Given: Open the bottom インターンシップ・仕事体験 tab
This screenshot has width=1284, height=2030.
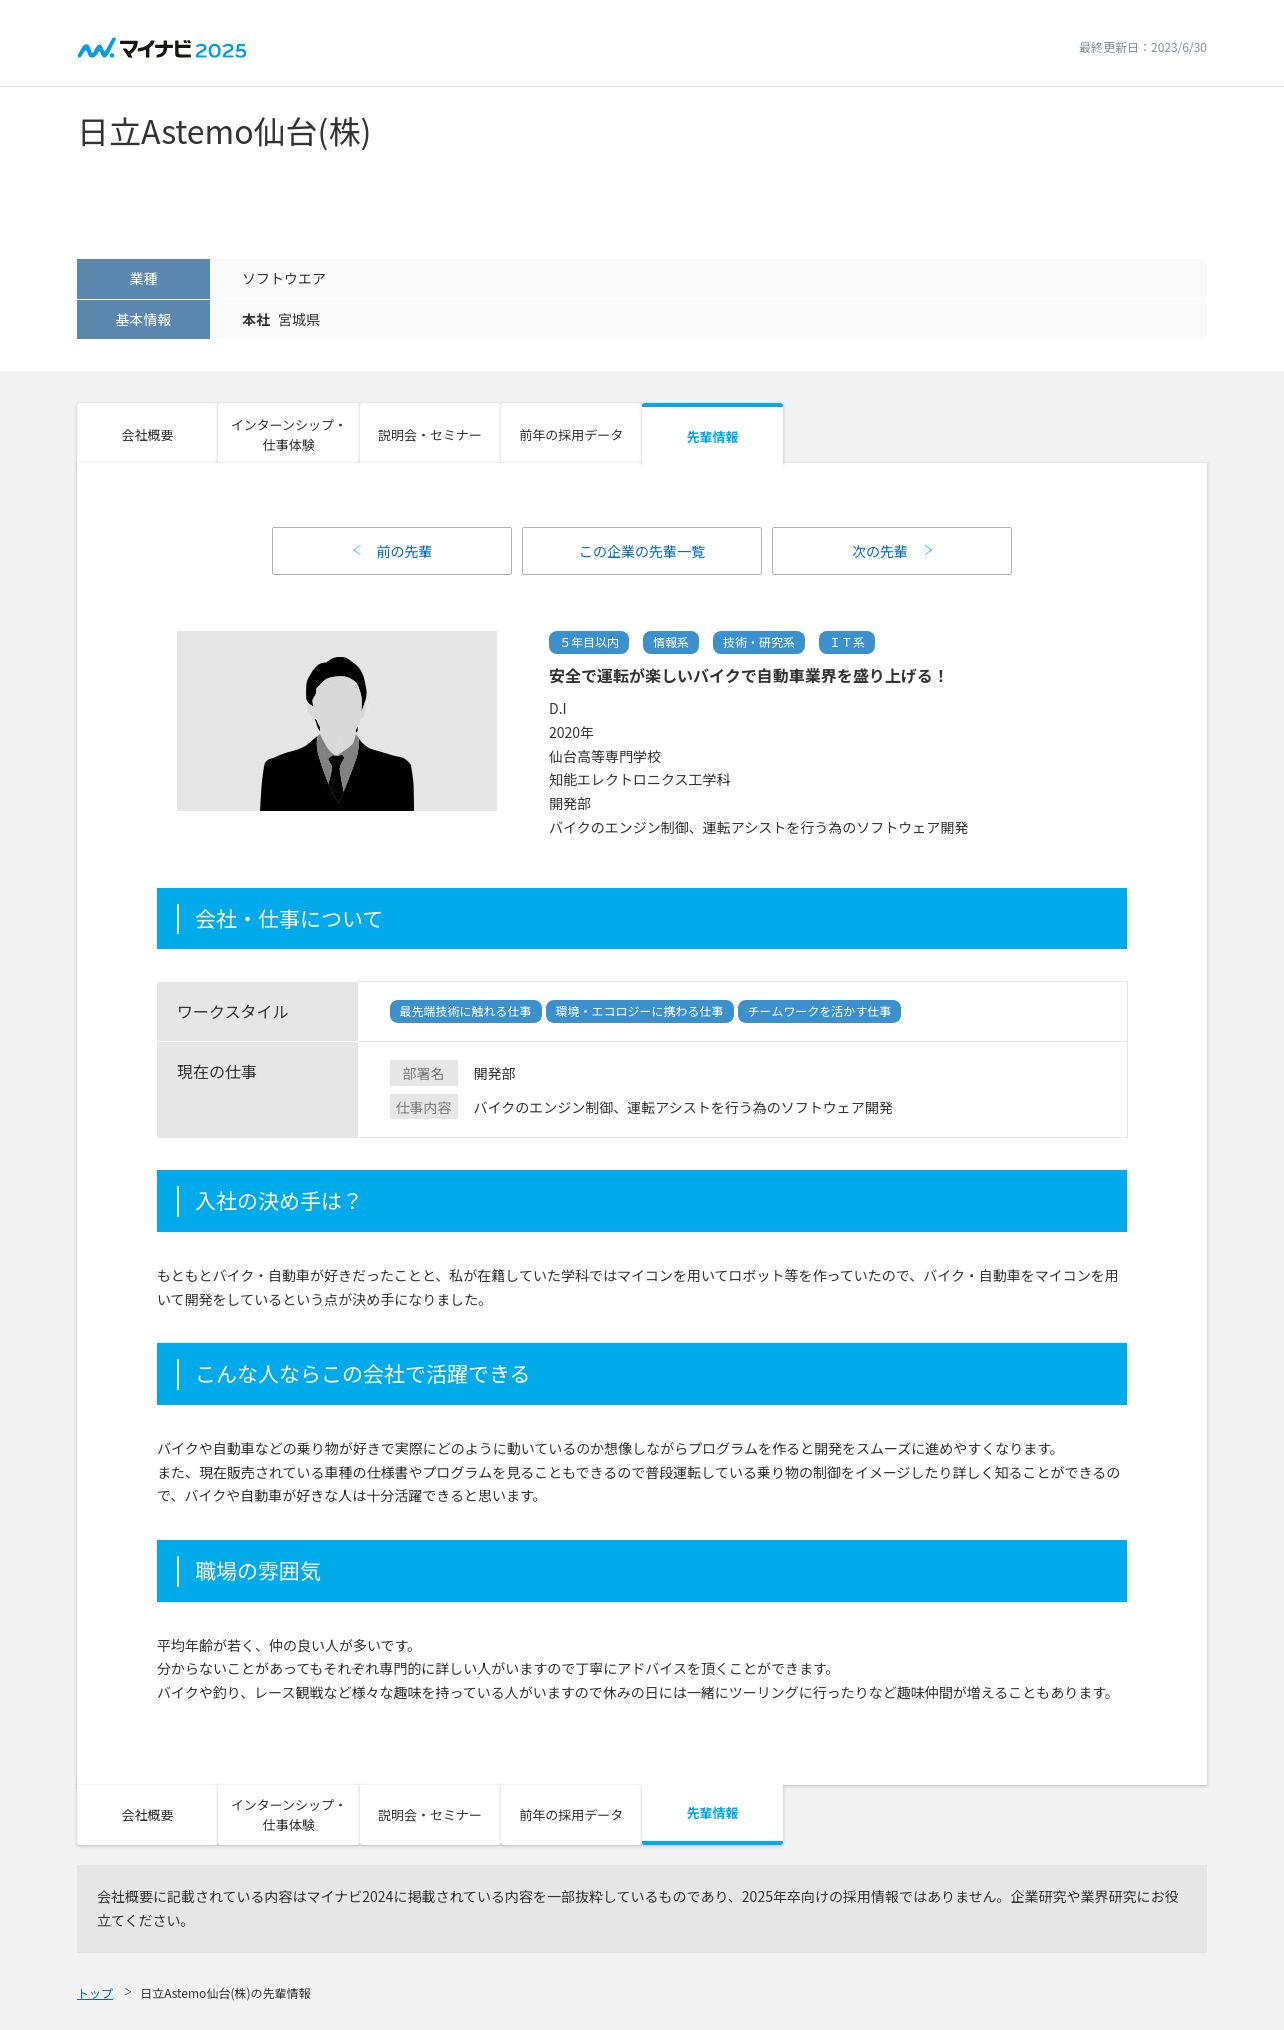Looking at the screenshot, I should pos(288,1815).
